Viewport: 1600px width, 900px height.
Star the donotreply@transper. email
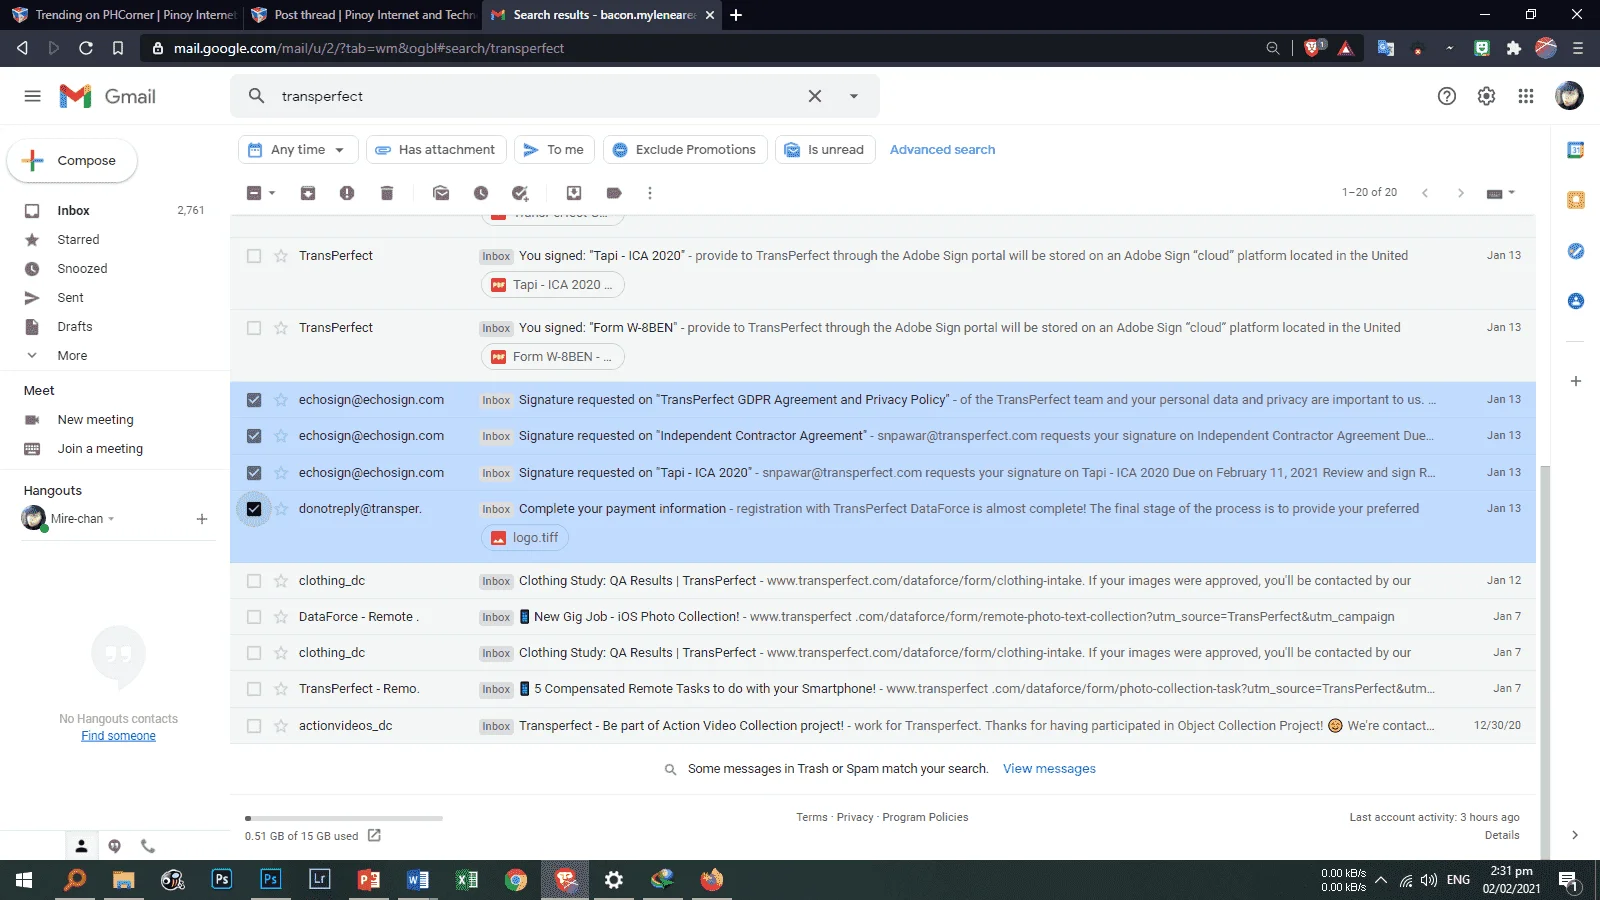(281, 509)
